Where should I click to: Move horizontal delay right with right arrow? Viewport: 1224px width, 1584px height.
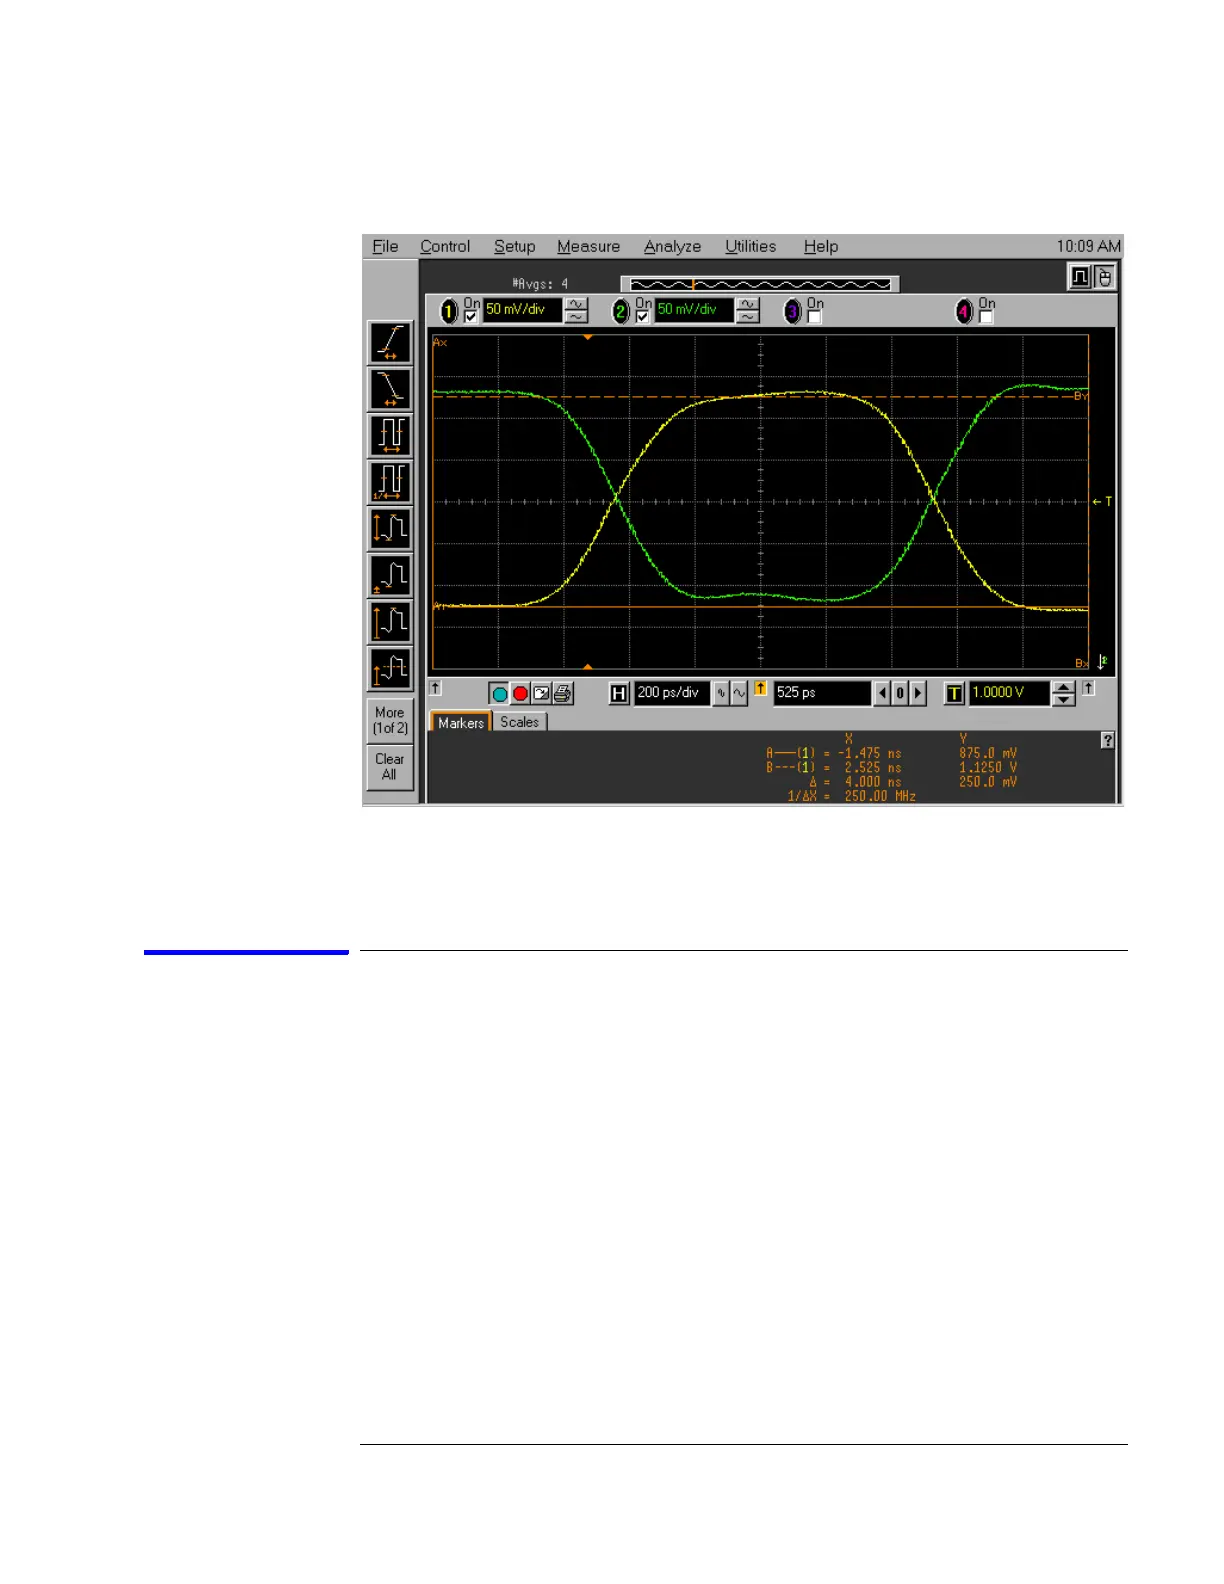(918, 693)
